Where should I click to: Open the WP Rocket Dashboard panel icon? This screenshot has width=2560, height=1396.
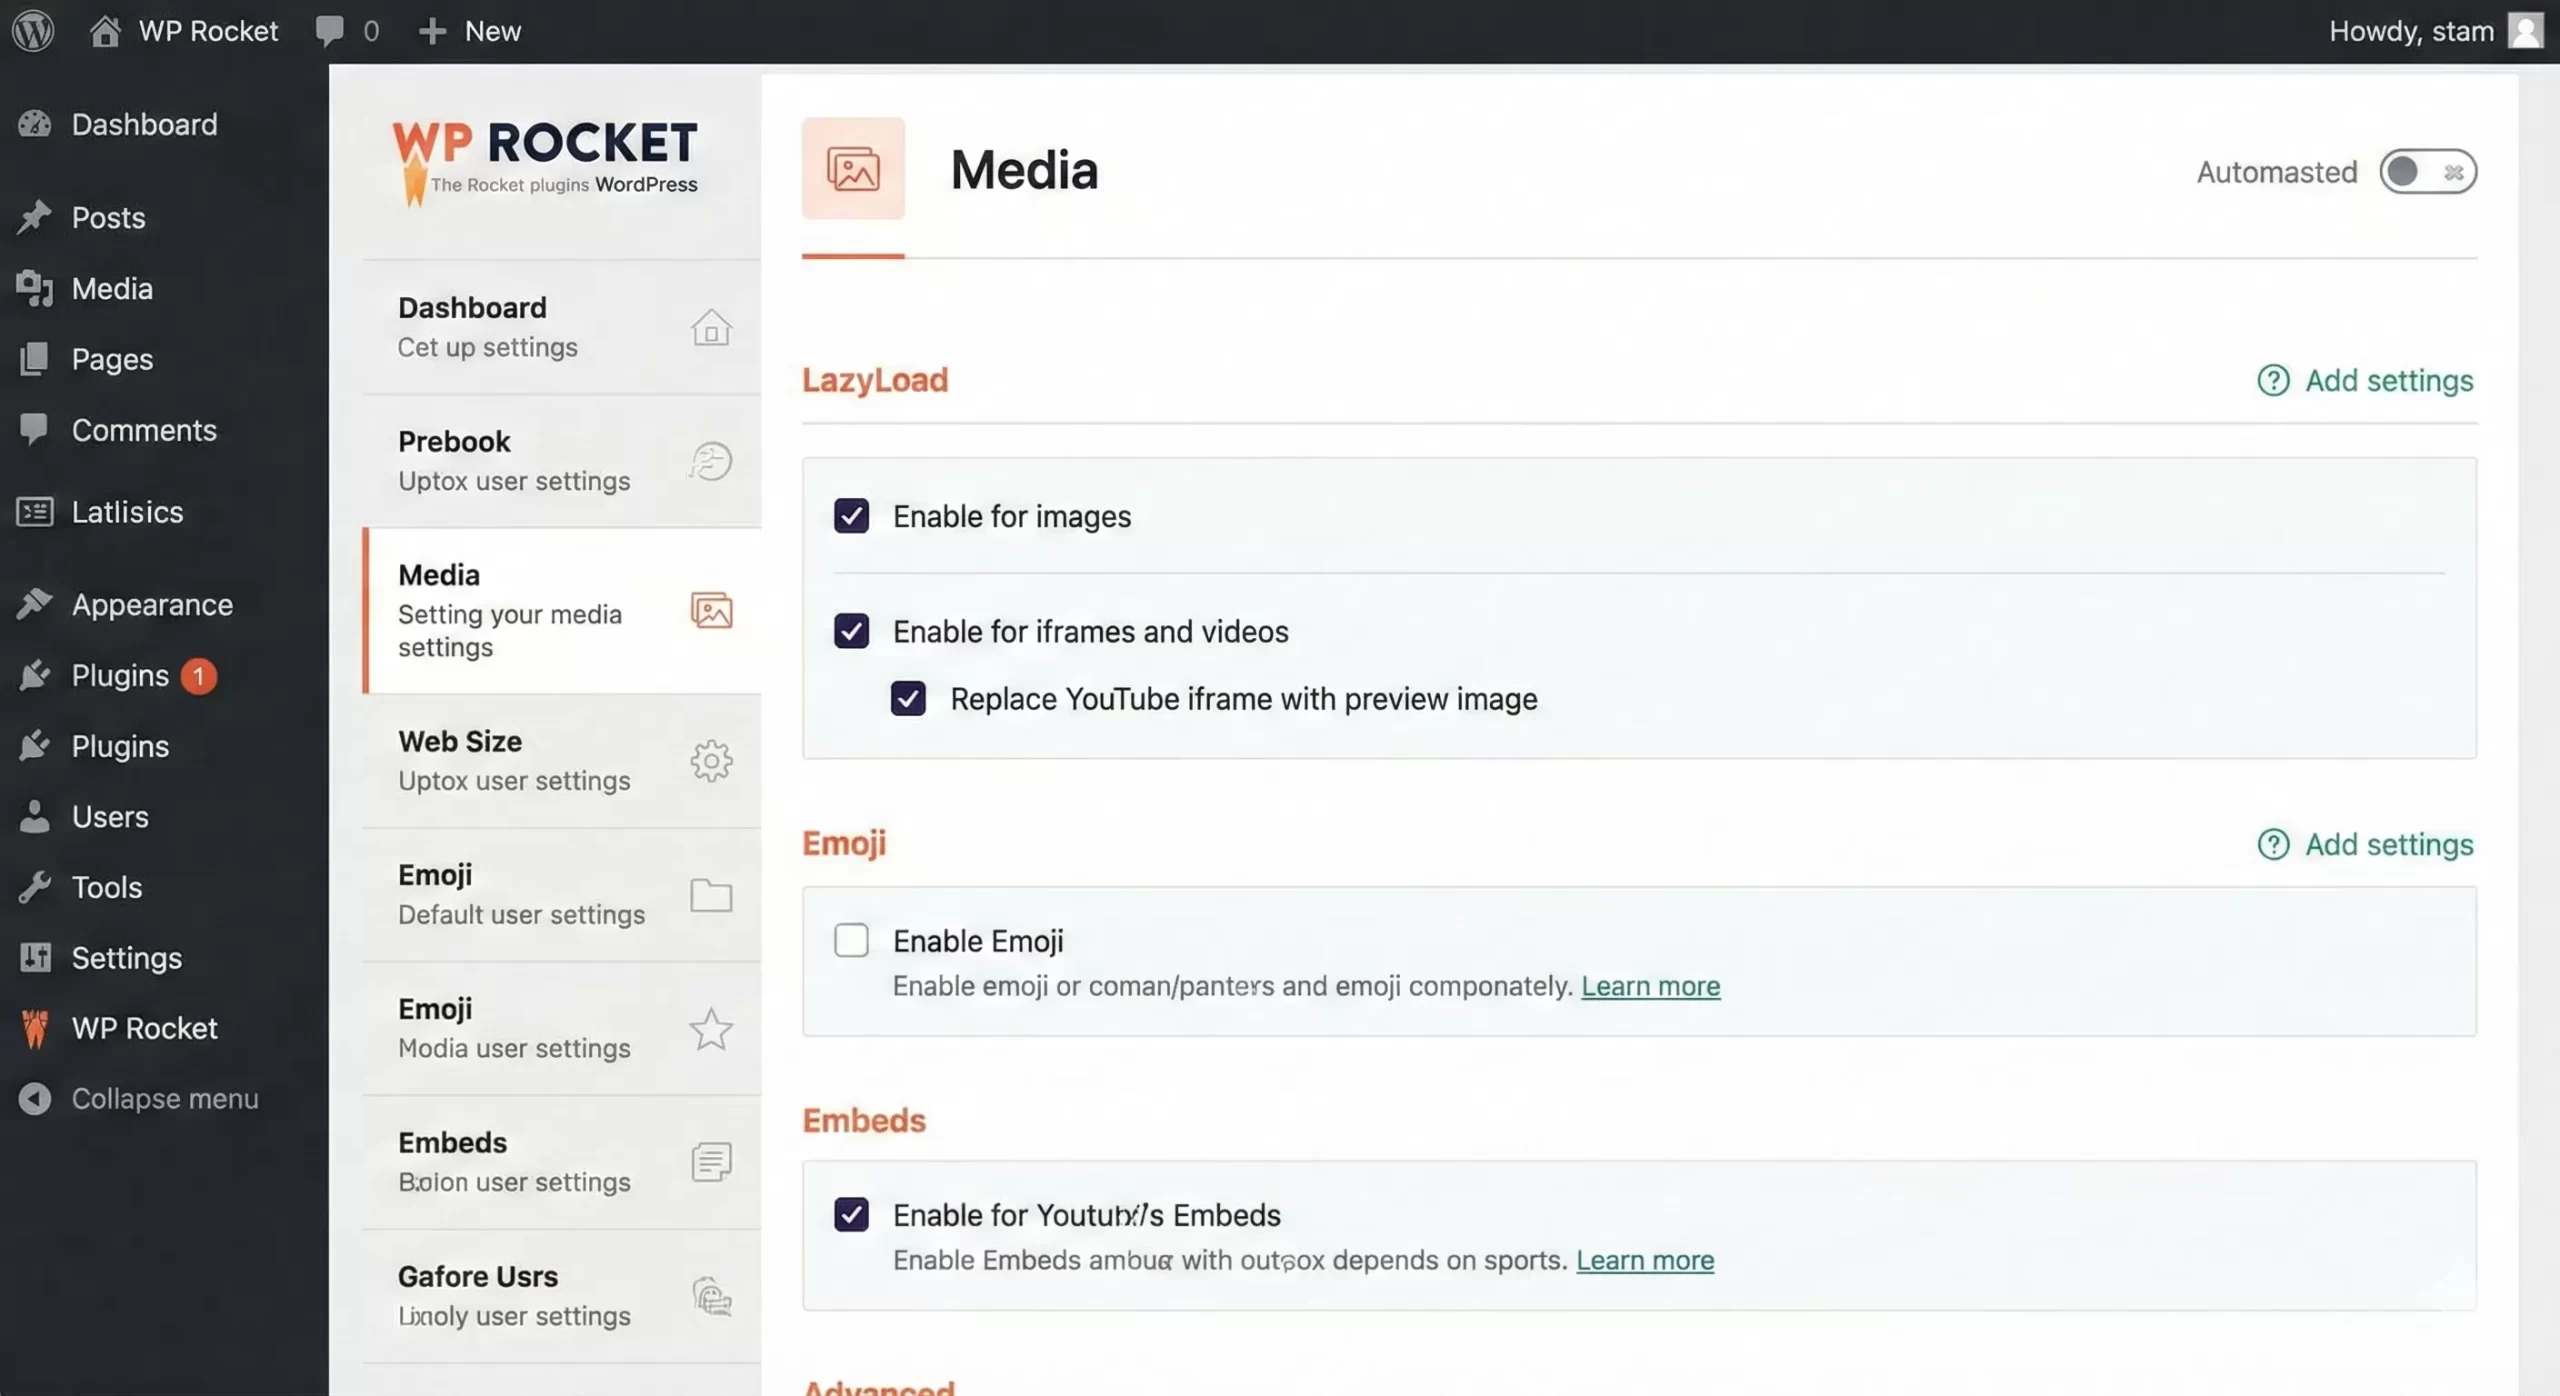711,328
